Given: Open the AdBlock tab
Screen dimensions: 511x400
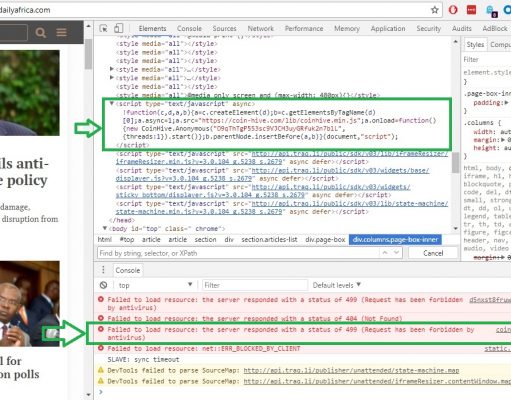Looking at the screenshot, I should click(x=495, y=29).
